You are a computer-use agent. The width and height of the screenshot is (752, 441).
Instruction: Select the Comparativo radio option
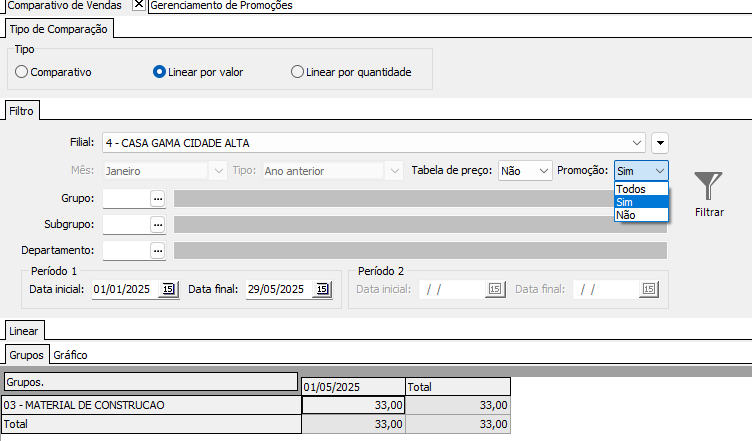click(22, 72)
